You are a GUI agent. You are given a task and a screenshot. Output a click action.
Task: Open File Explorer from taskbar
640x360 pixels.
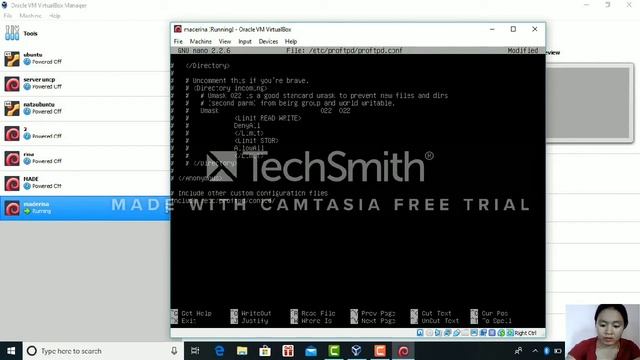(x=242, y=351)
